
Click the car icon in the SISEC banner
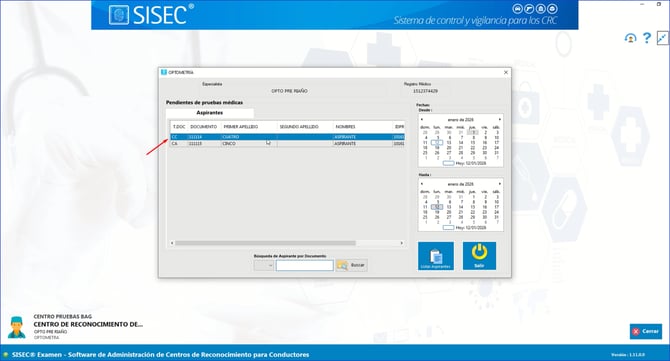517,9
